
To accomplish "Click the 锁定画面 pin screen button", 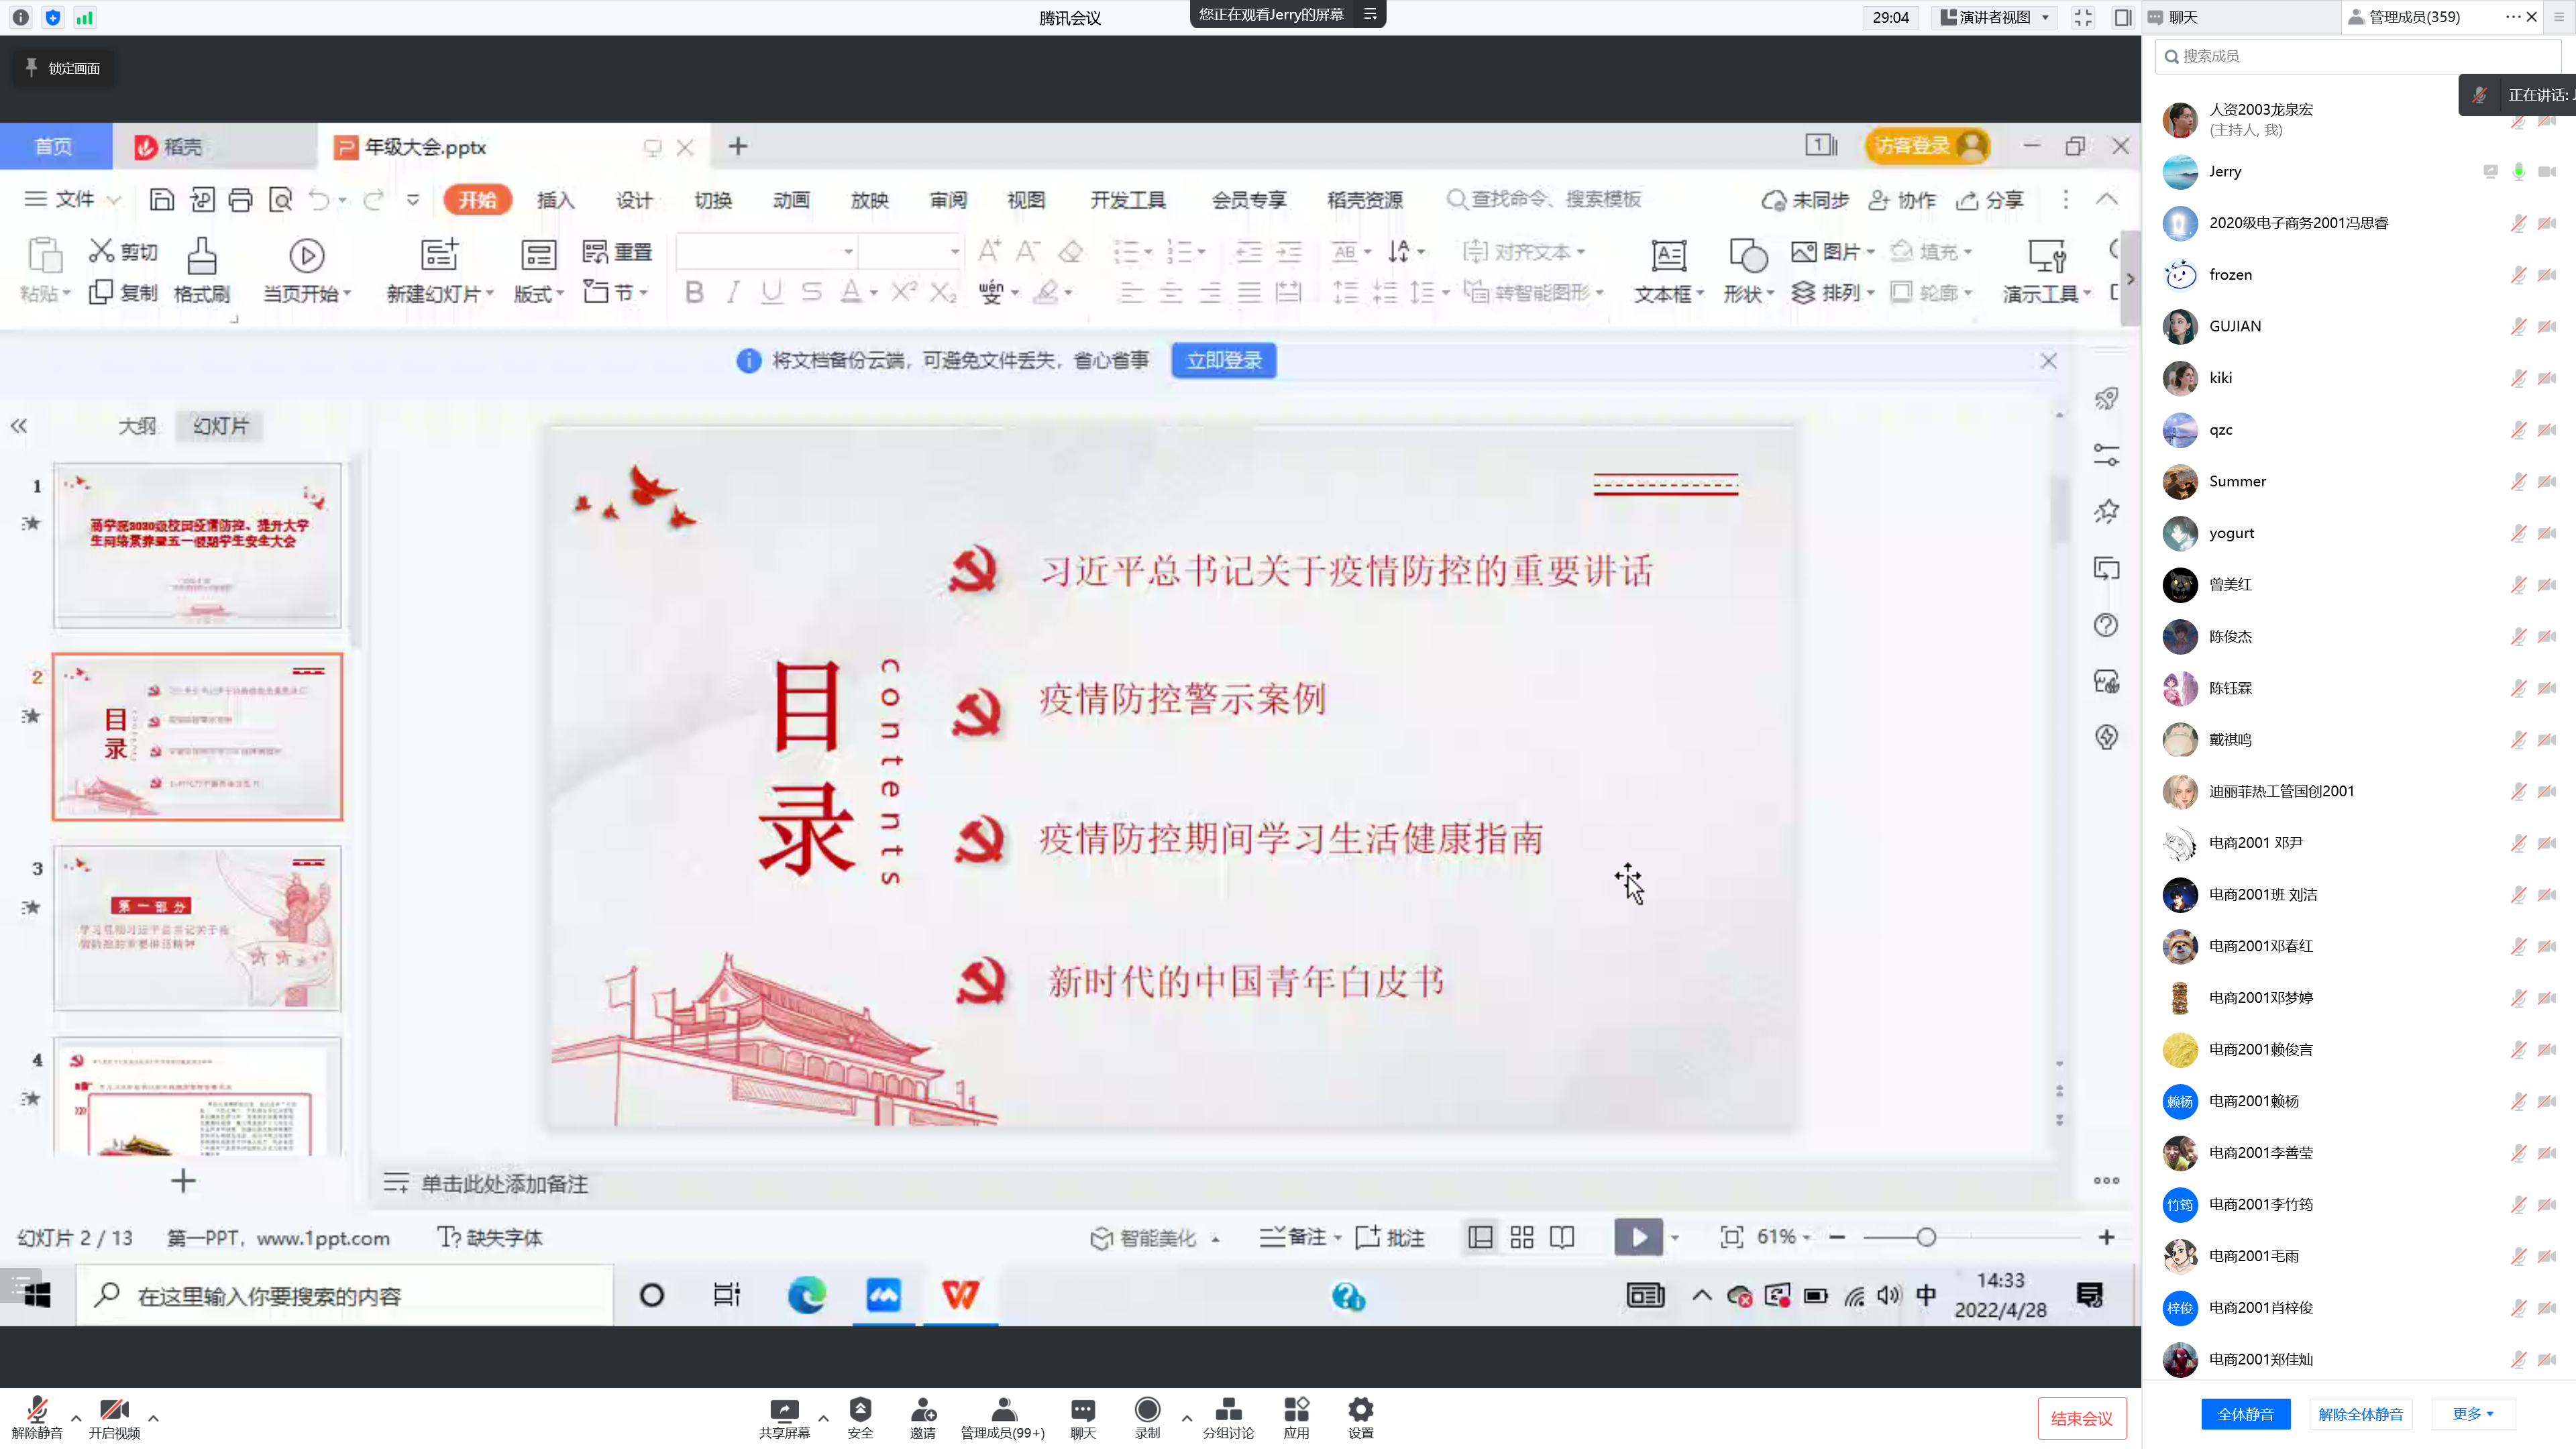I will tap(63, 68).
